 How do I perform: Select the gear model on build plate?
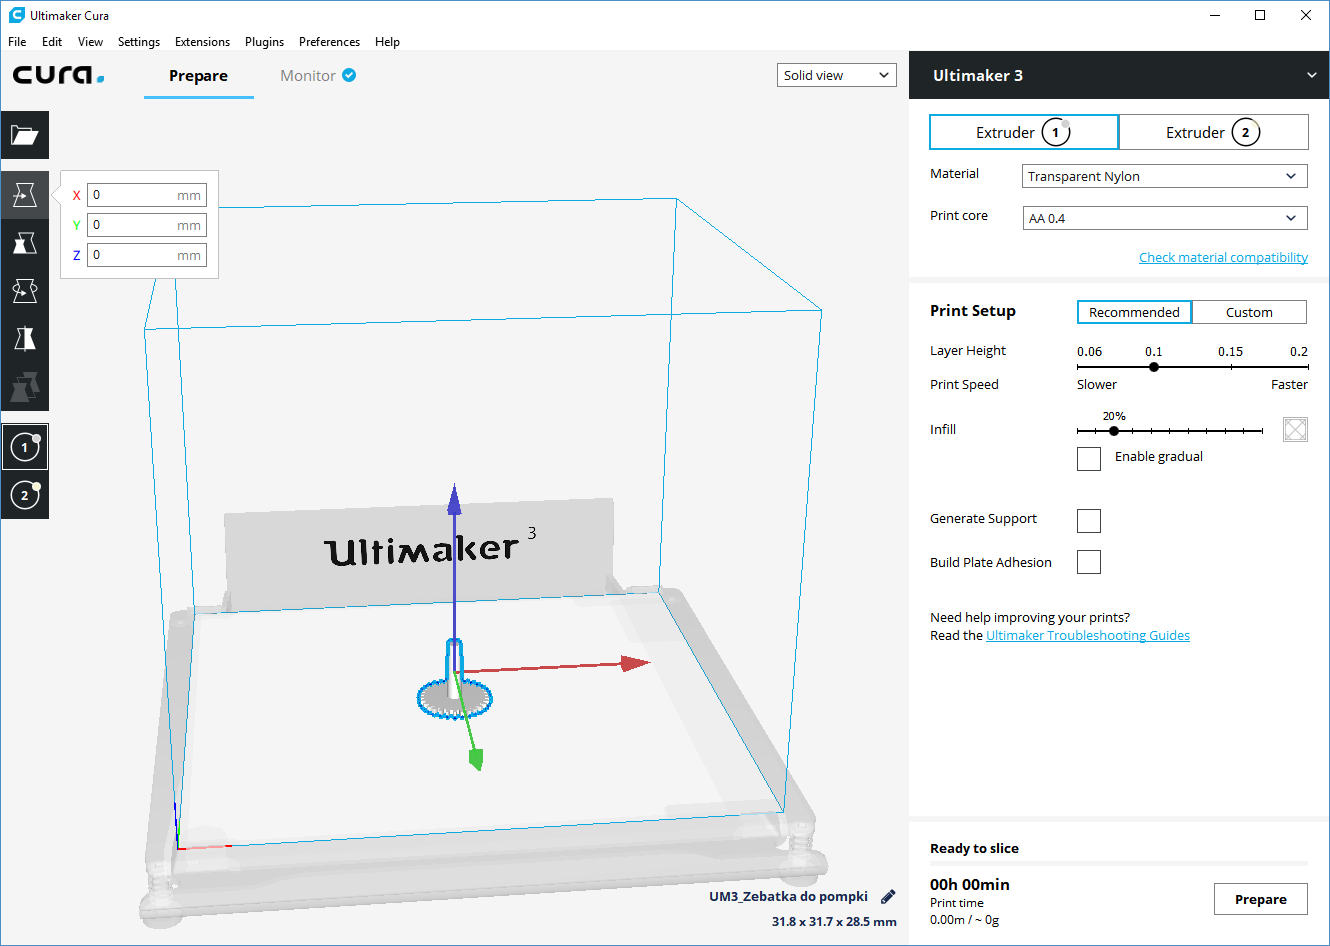[455, 697]
